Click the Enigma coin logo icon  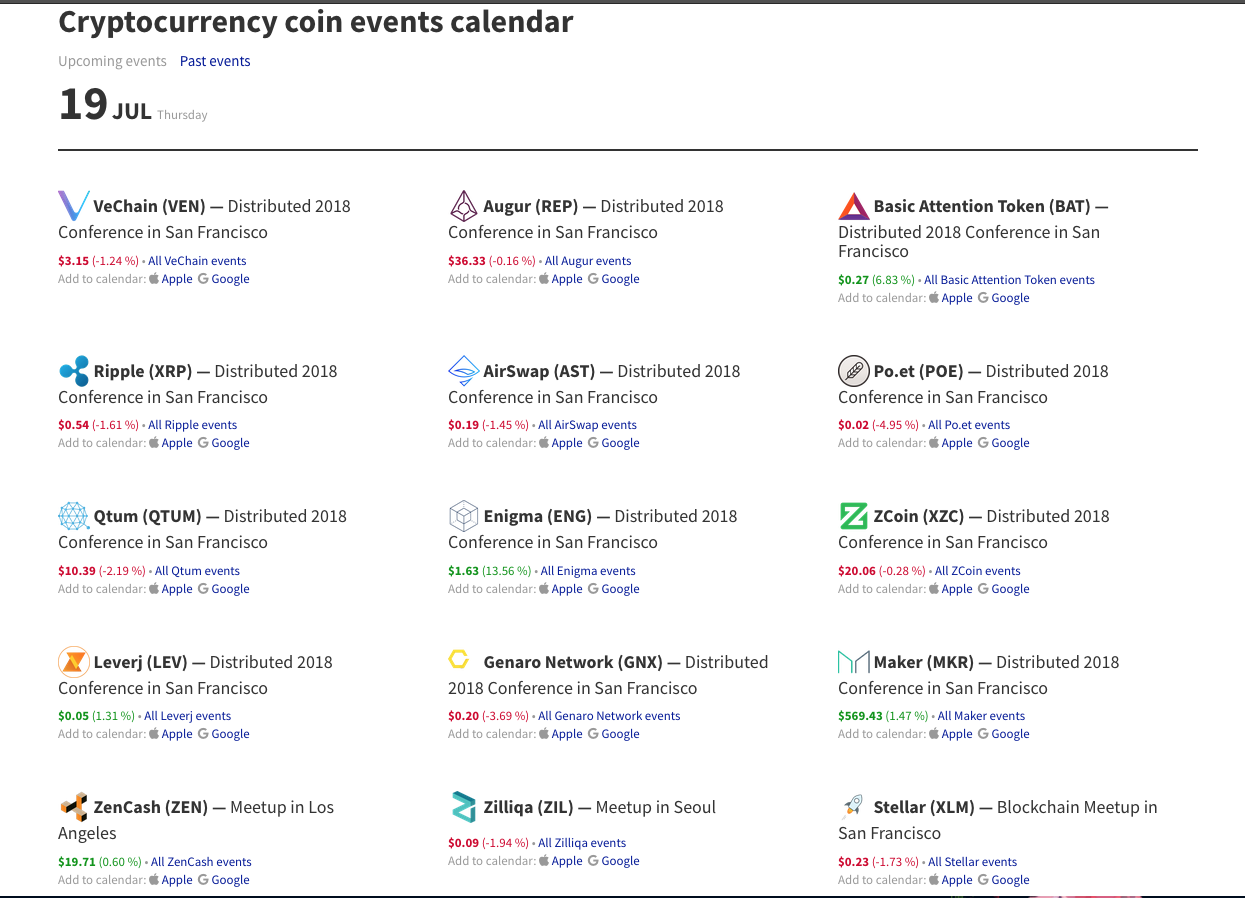click(464, 516)
